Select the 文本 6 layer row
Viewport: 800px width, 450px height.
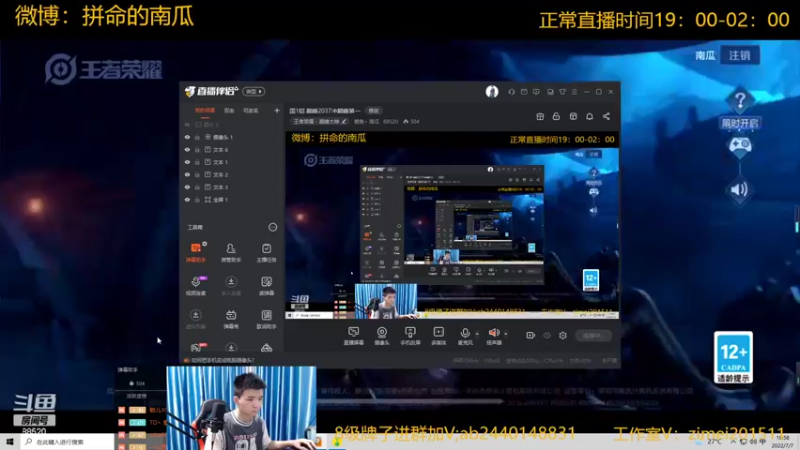(232, 149)
